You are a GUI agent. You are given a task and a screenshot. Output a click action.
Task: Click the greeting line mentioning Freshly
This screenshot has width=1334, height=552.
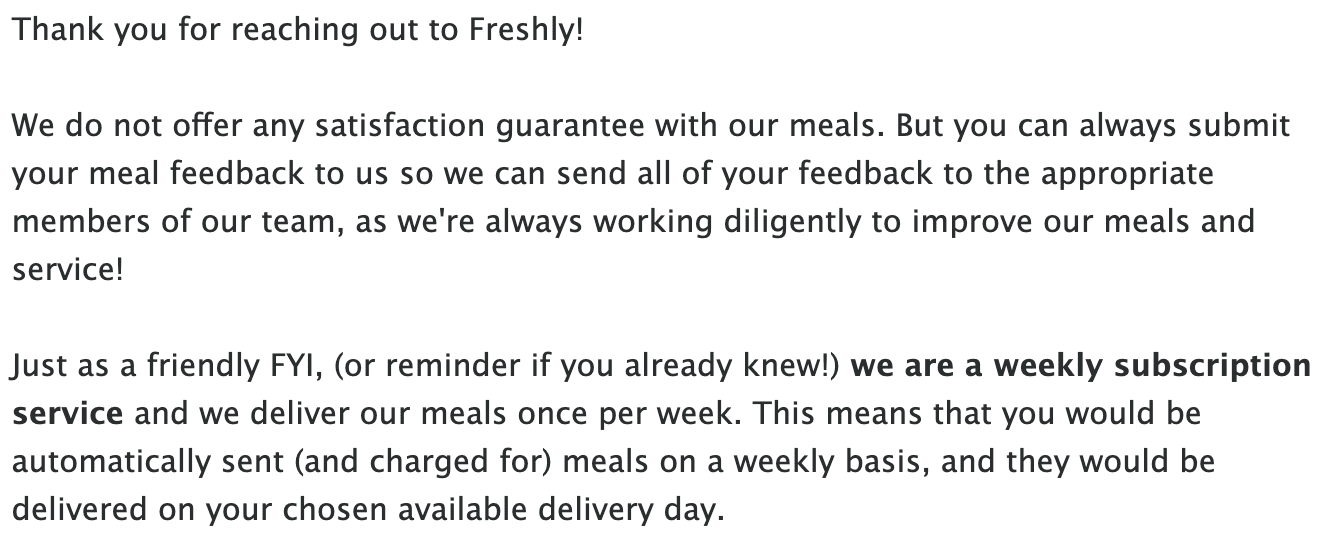coord(297,31)
